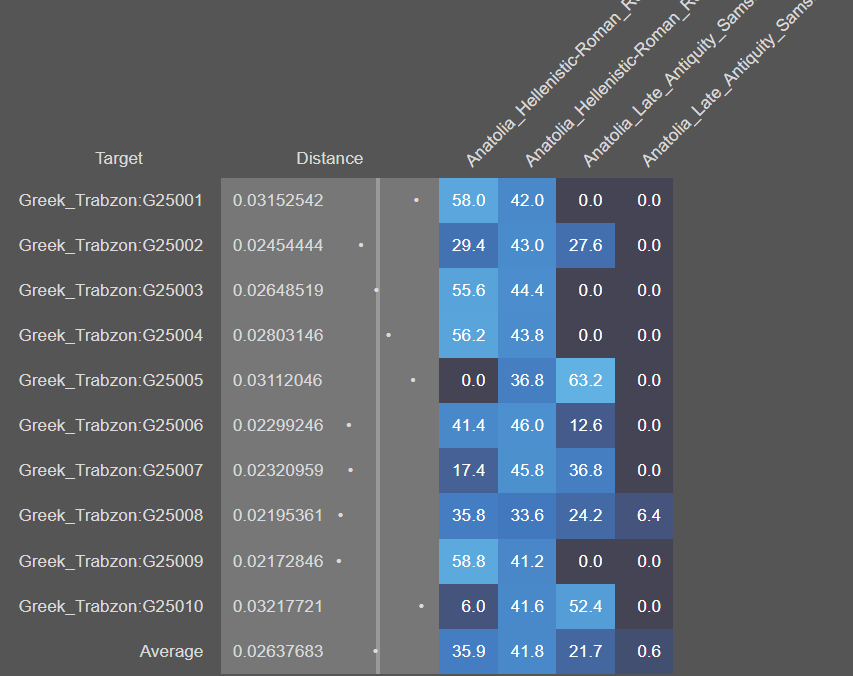Click distance value 0.02299246
The width and height of the screenshot is (853, 676).
278,425
